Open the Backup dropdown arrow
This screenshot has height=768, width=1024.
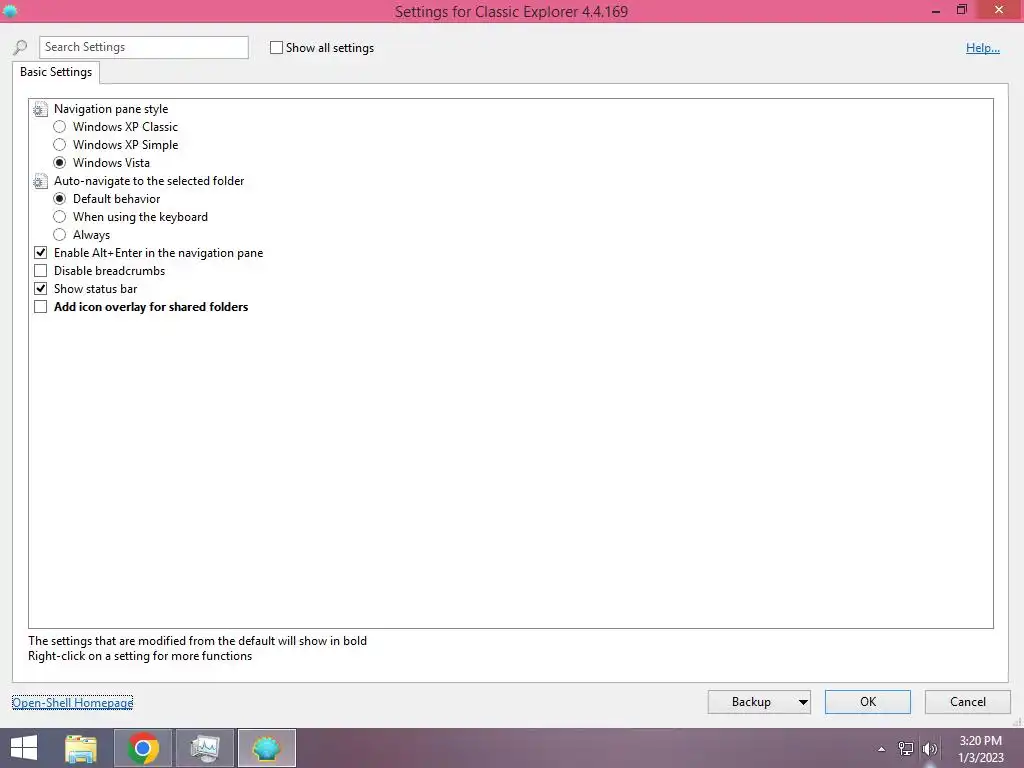click(803, 702)
